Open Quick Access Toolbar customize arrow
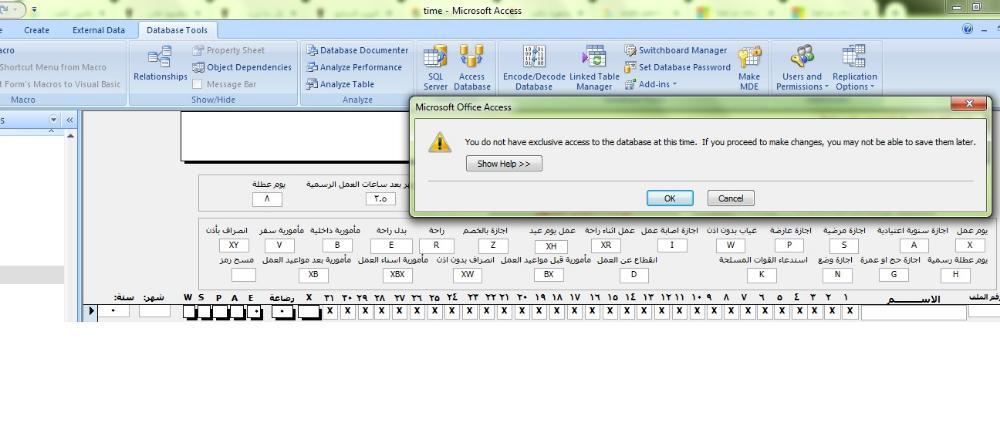Viewport: 1000px width, 430px height. click(34, 10)
